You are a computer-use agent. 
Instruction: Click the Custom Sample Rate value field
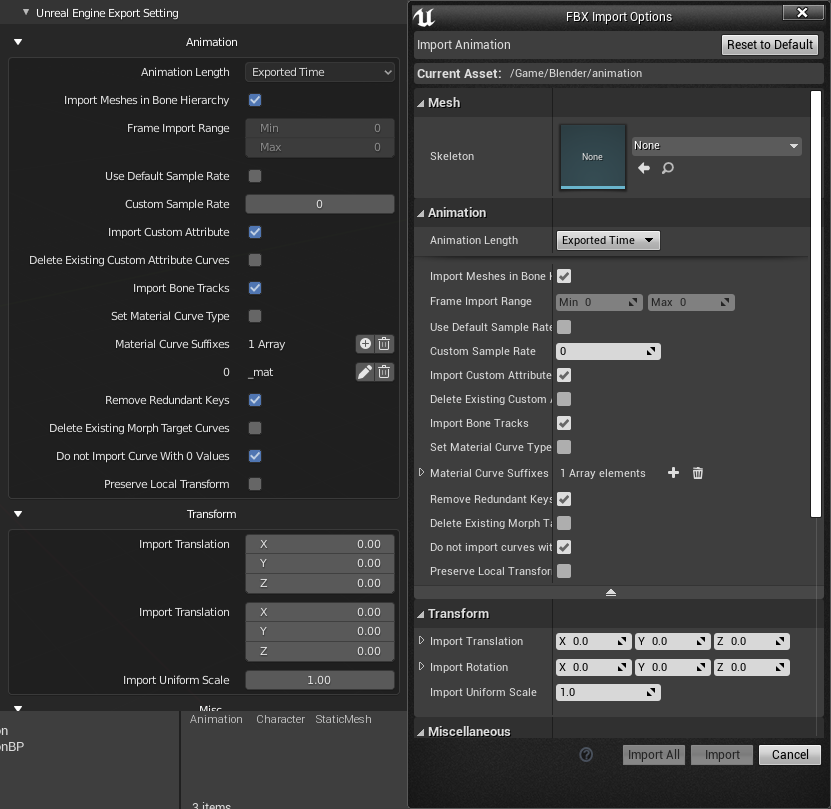pos(608,351)
